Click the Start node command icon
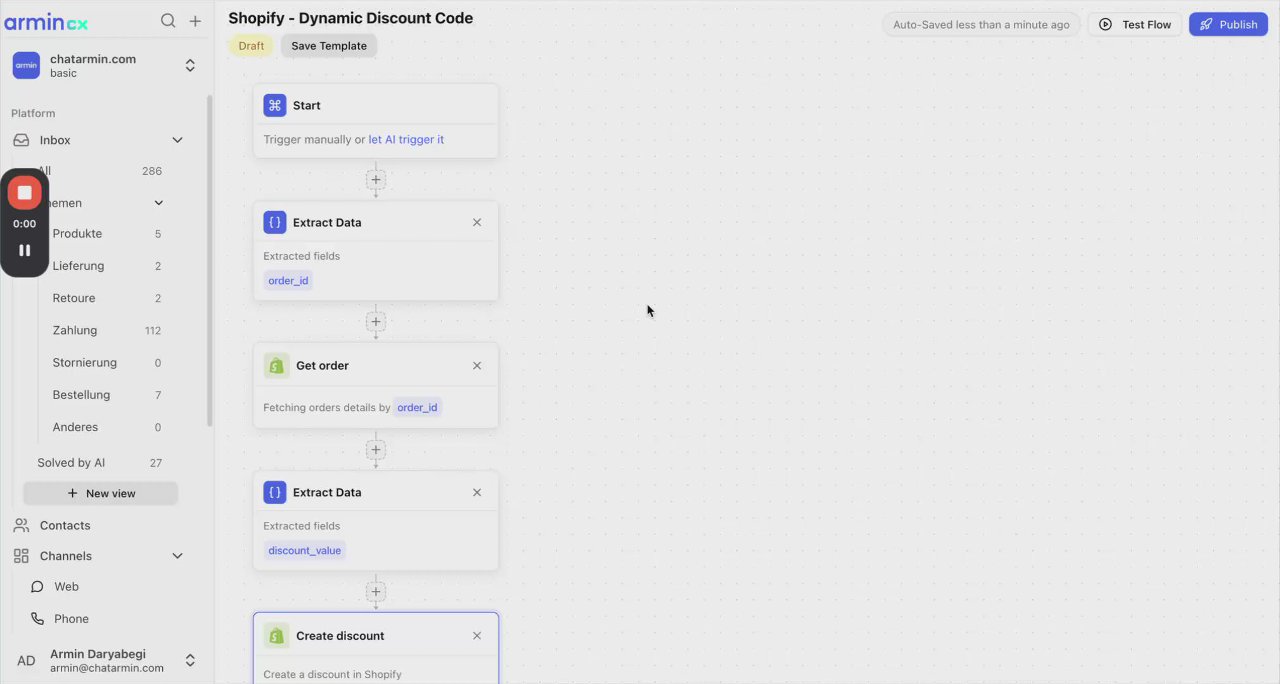1280x684 pixels. tap(275, 105)
